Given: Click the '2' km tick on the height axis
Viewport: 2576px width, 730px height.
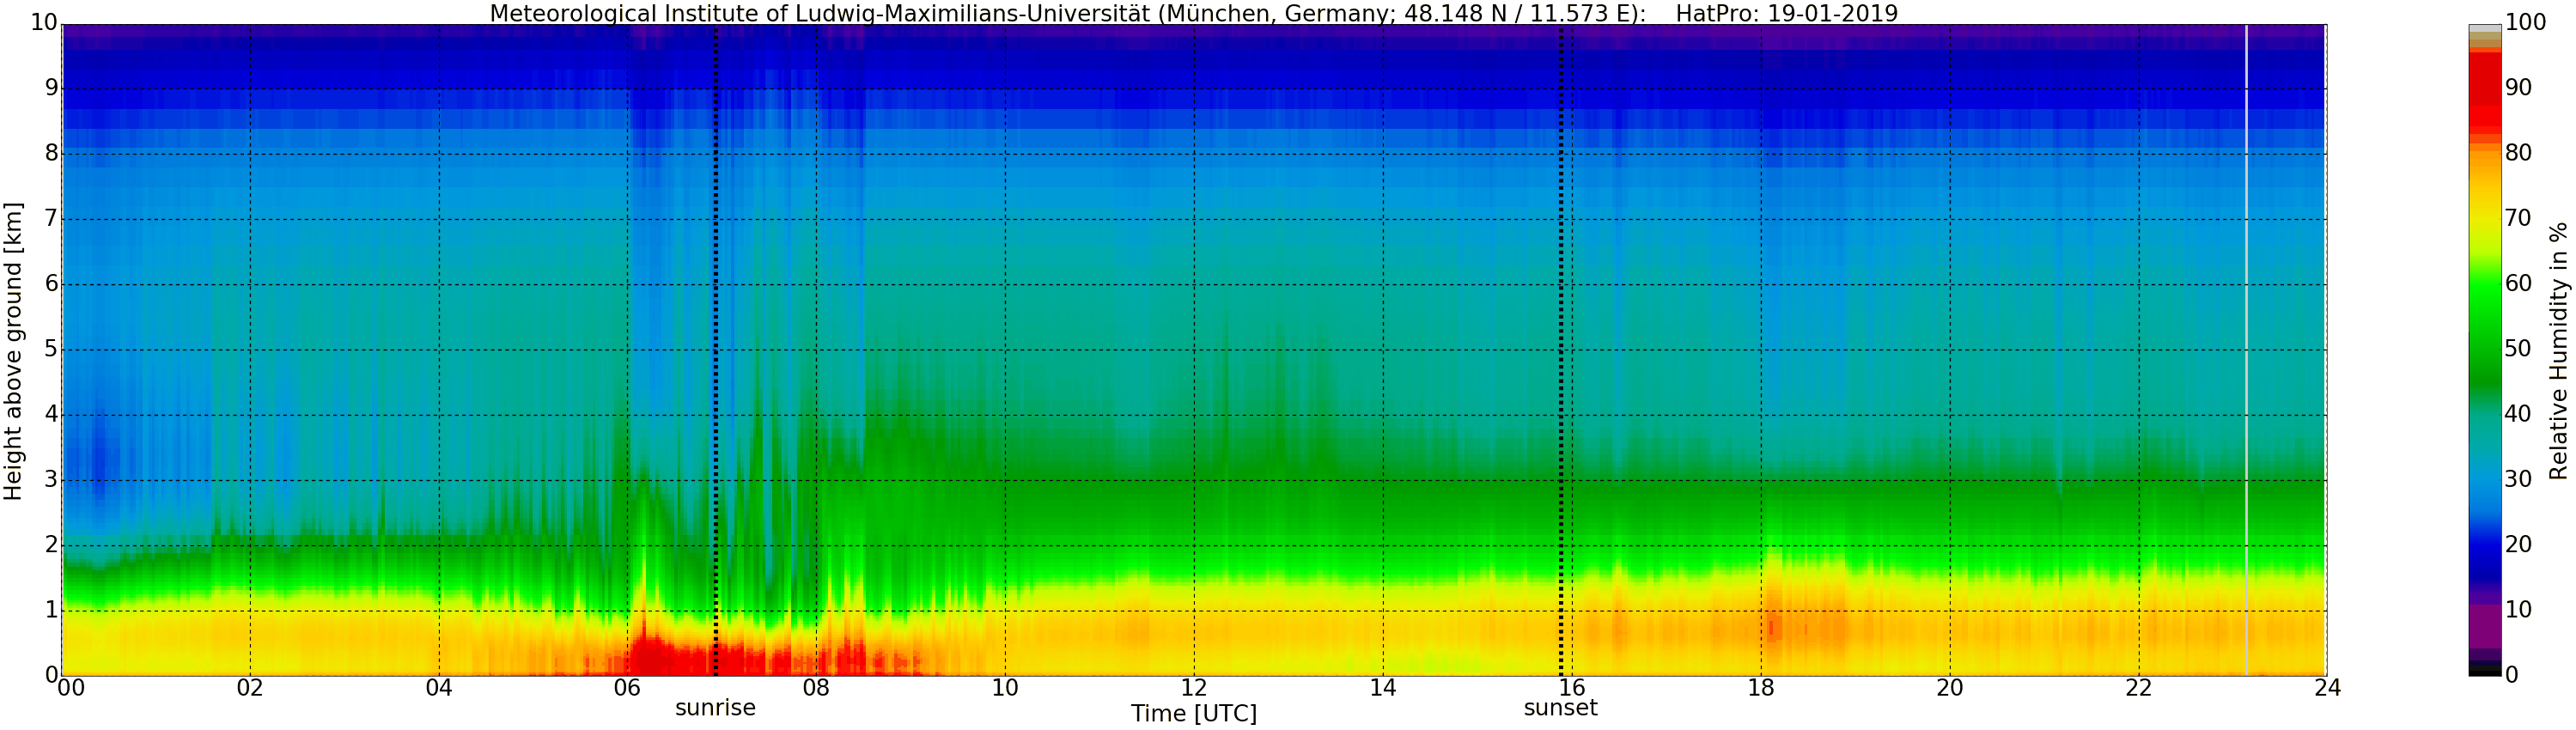Looking at the screenshot, I should pos(52,545).
